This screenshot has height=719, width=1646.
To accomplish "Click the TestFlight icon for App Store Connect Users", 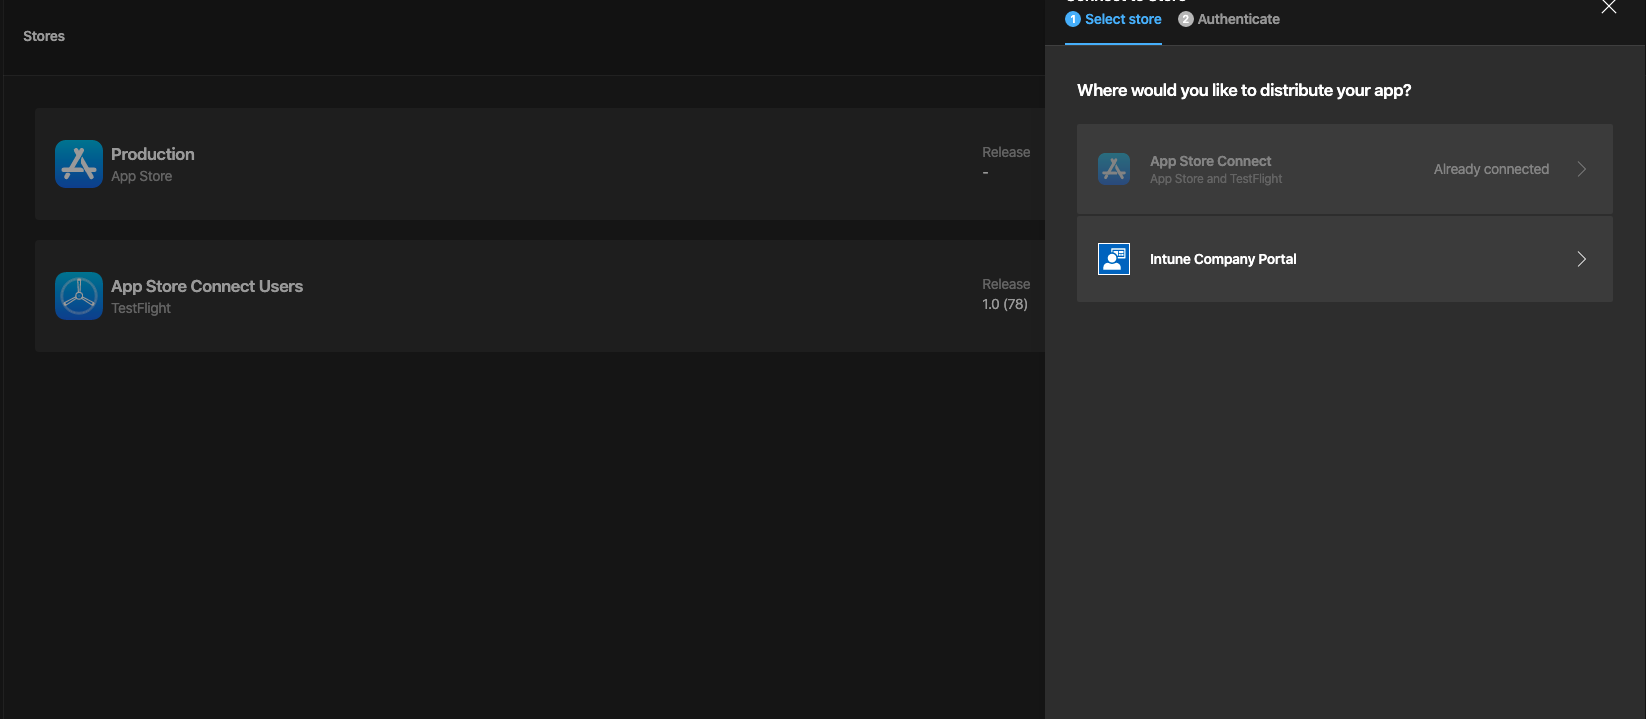I will [79, 296].
